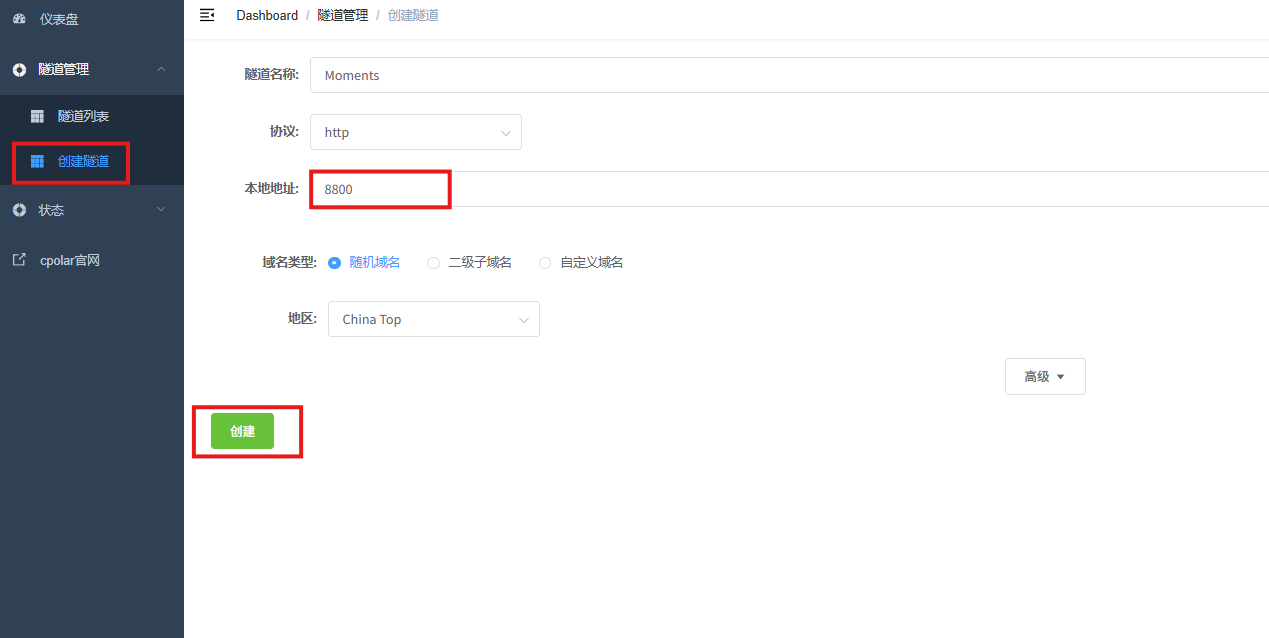Click the grid icon beside 隧道列表
1269x638 pixels.
[37, 117]
